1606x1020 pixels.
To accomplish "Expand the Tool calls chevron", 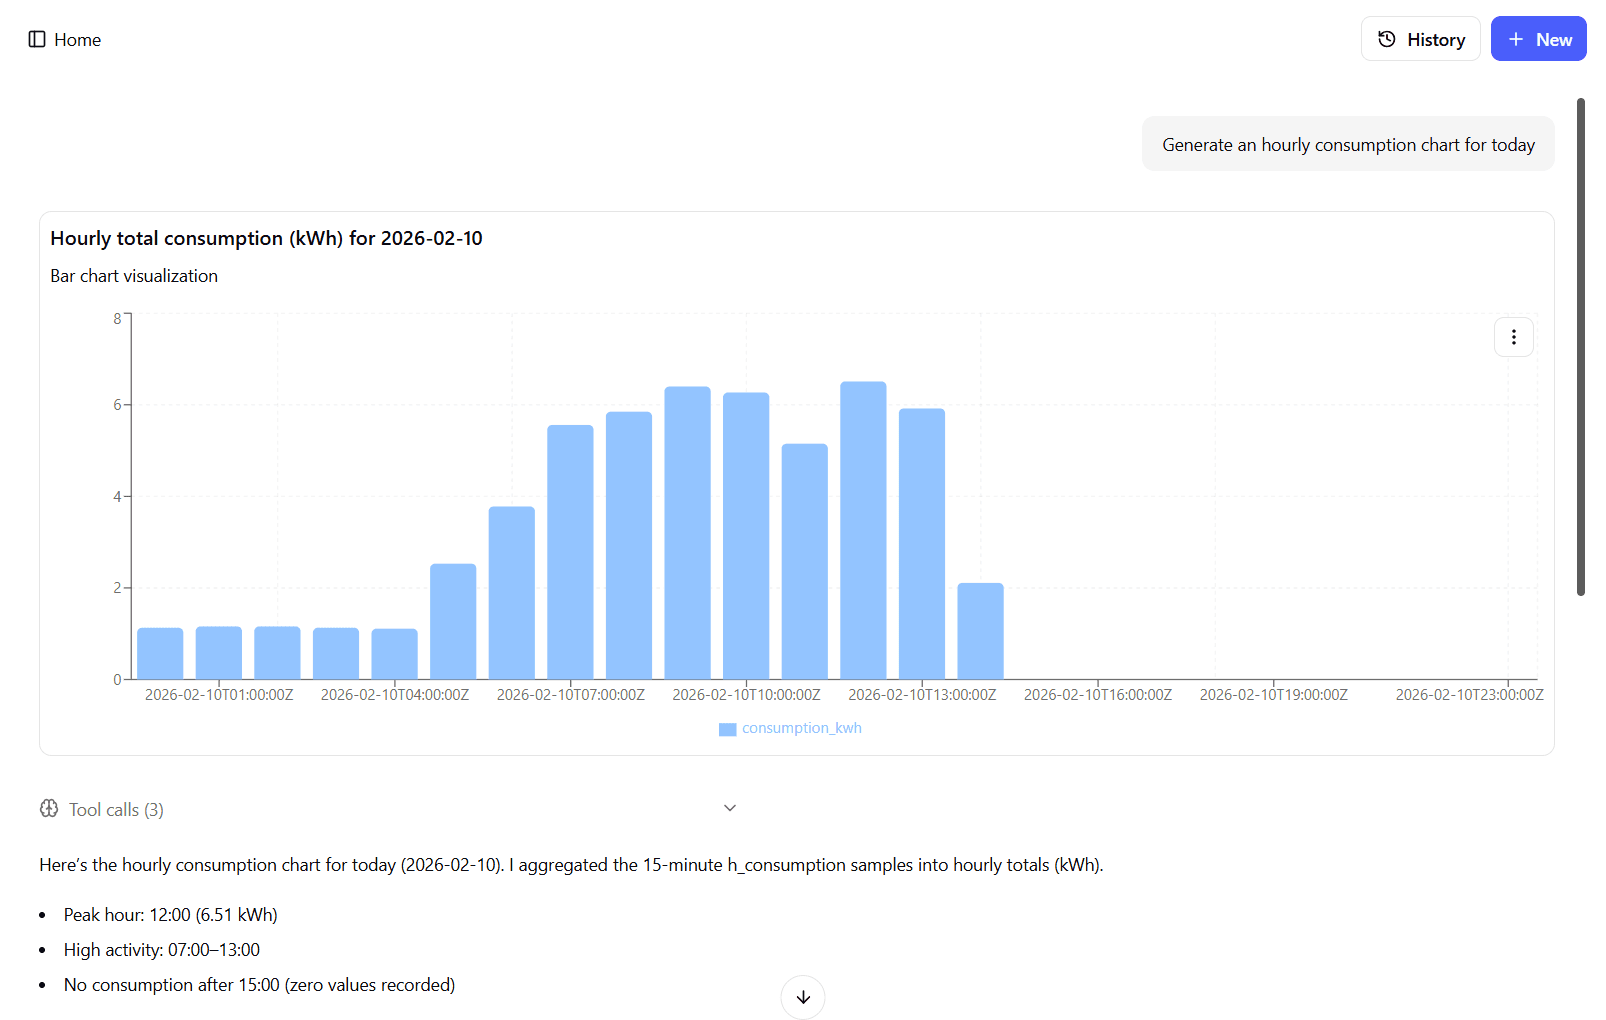I will 730,808.
